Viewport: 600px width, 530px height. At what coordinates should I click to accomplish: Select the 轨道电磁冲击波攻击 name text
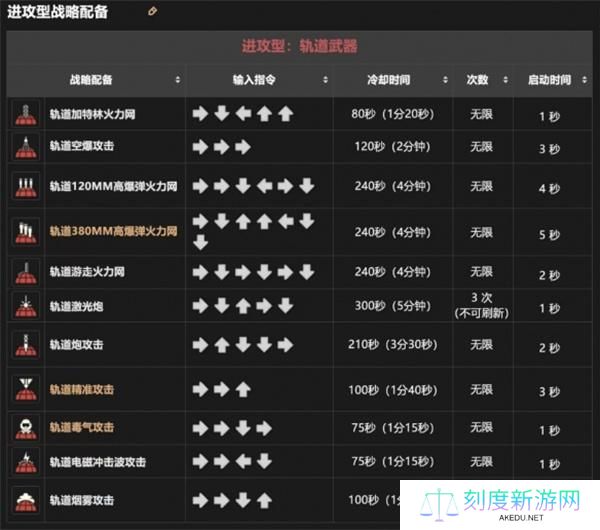[x=98, y=462]
